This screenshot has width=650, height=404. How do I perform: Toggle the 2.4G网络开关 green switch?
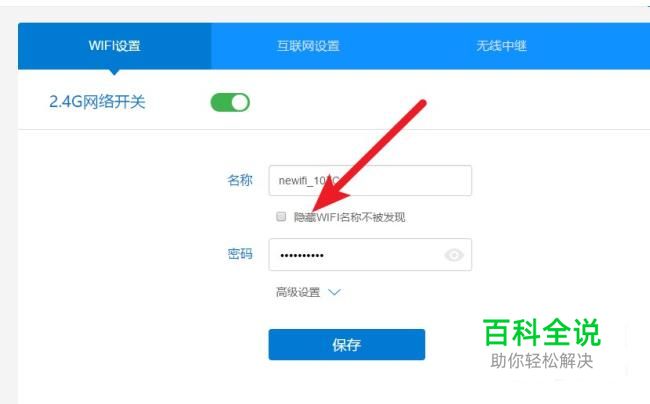230,102
